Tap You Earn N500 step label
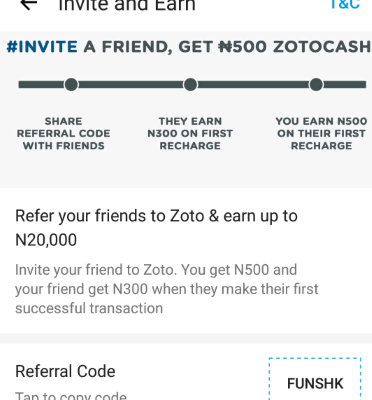The height and width of the screenshot is (400, 372). coord(321,133)
